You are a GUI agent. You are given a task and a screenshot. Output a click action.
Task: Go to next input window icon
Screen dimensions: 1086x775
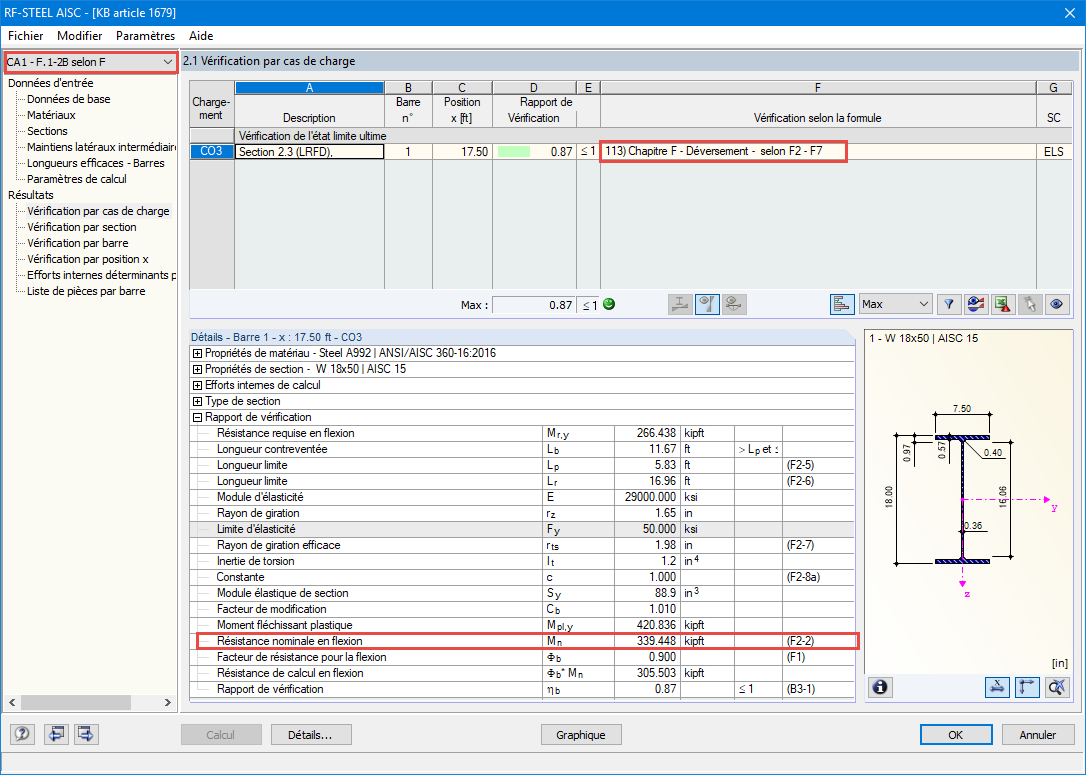coord(86,734)
